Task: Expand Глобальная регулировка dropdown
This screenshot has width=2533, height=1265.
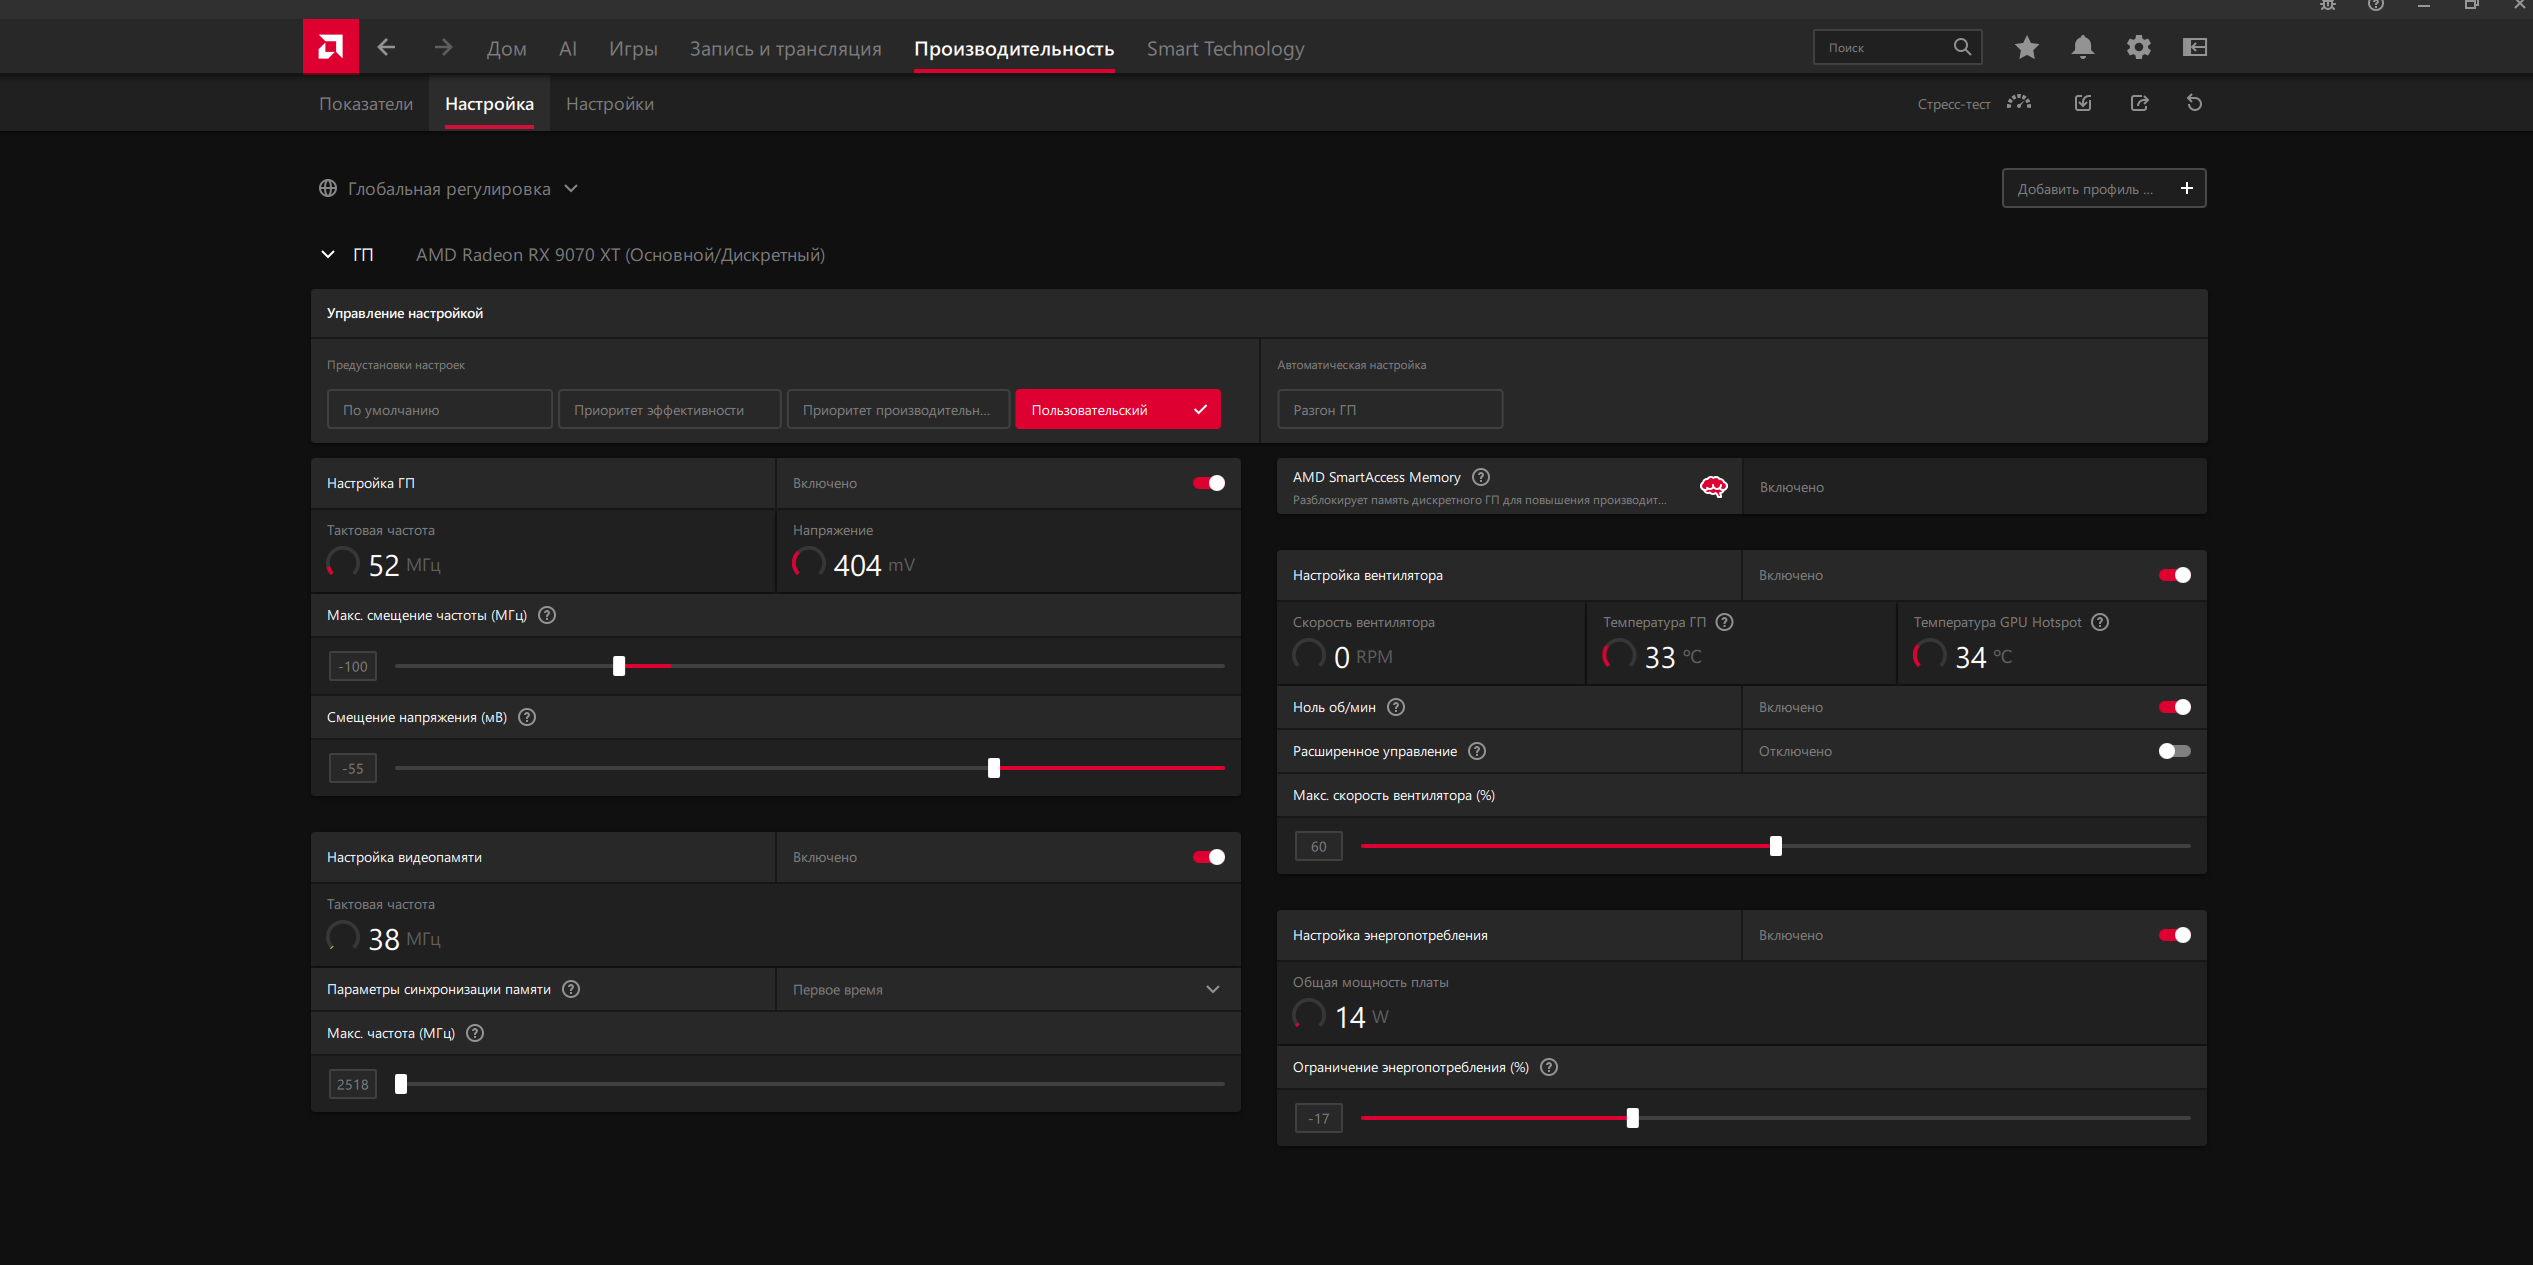Action: 571,189
